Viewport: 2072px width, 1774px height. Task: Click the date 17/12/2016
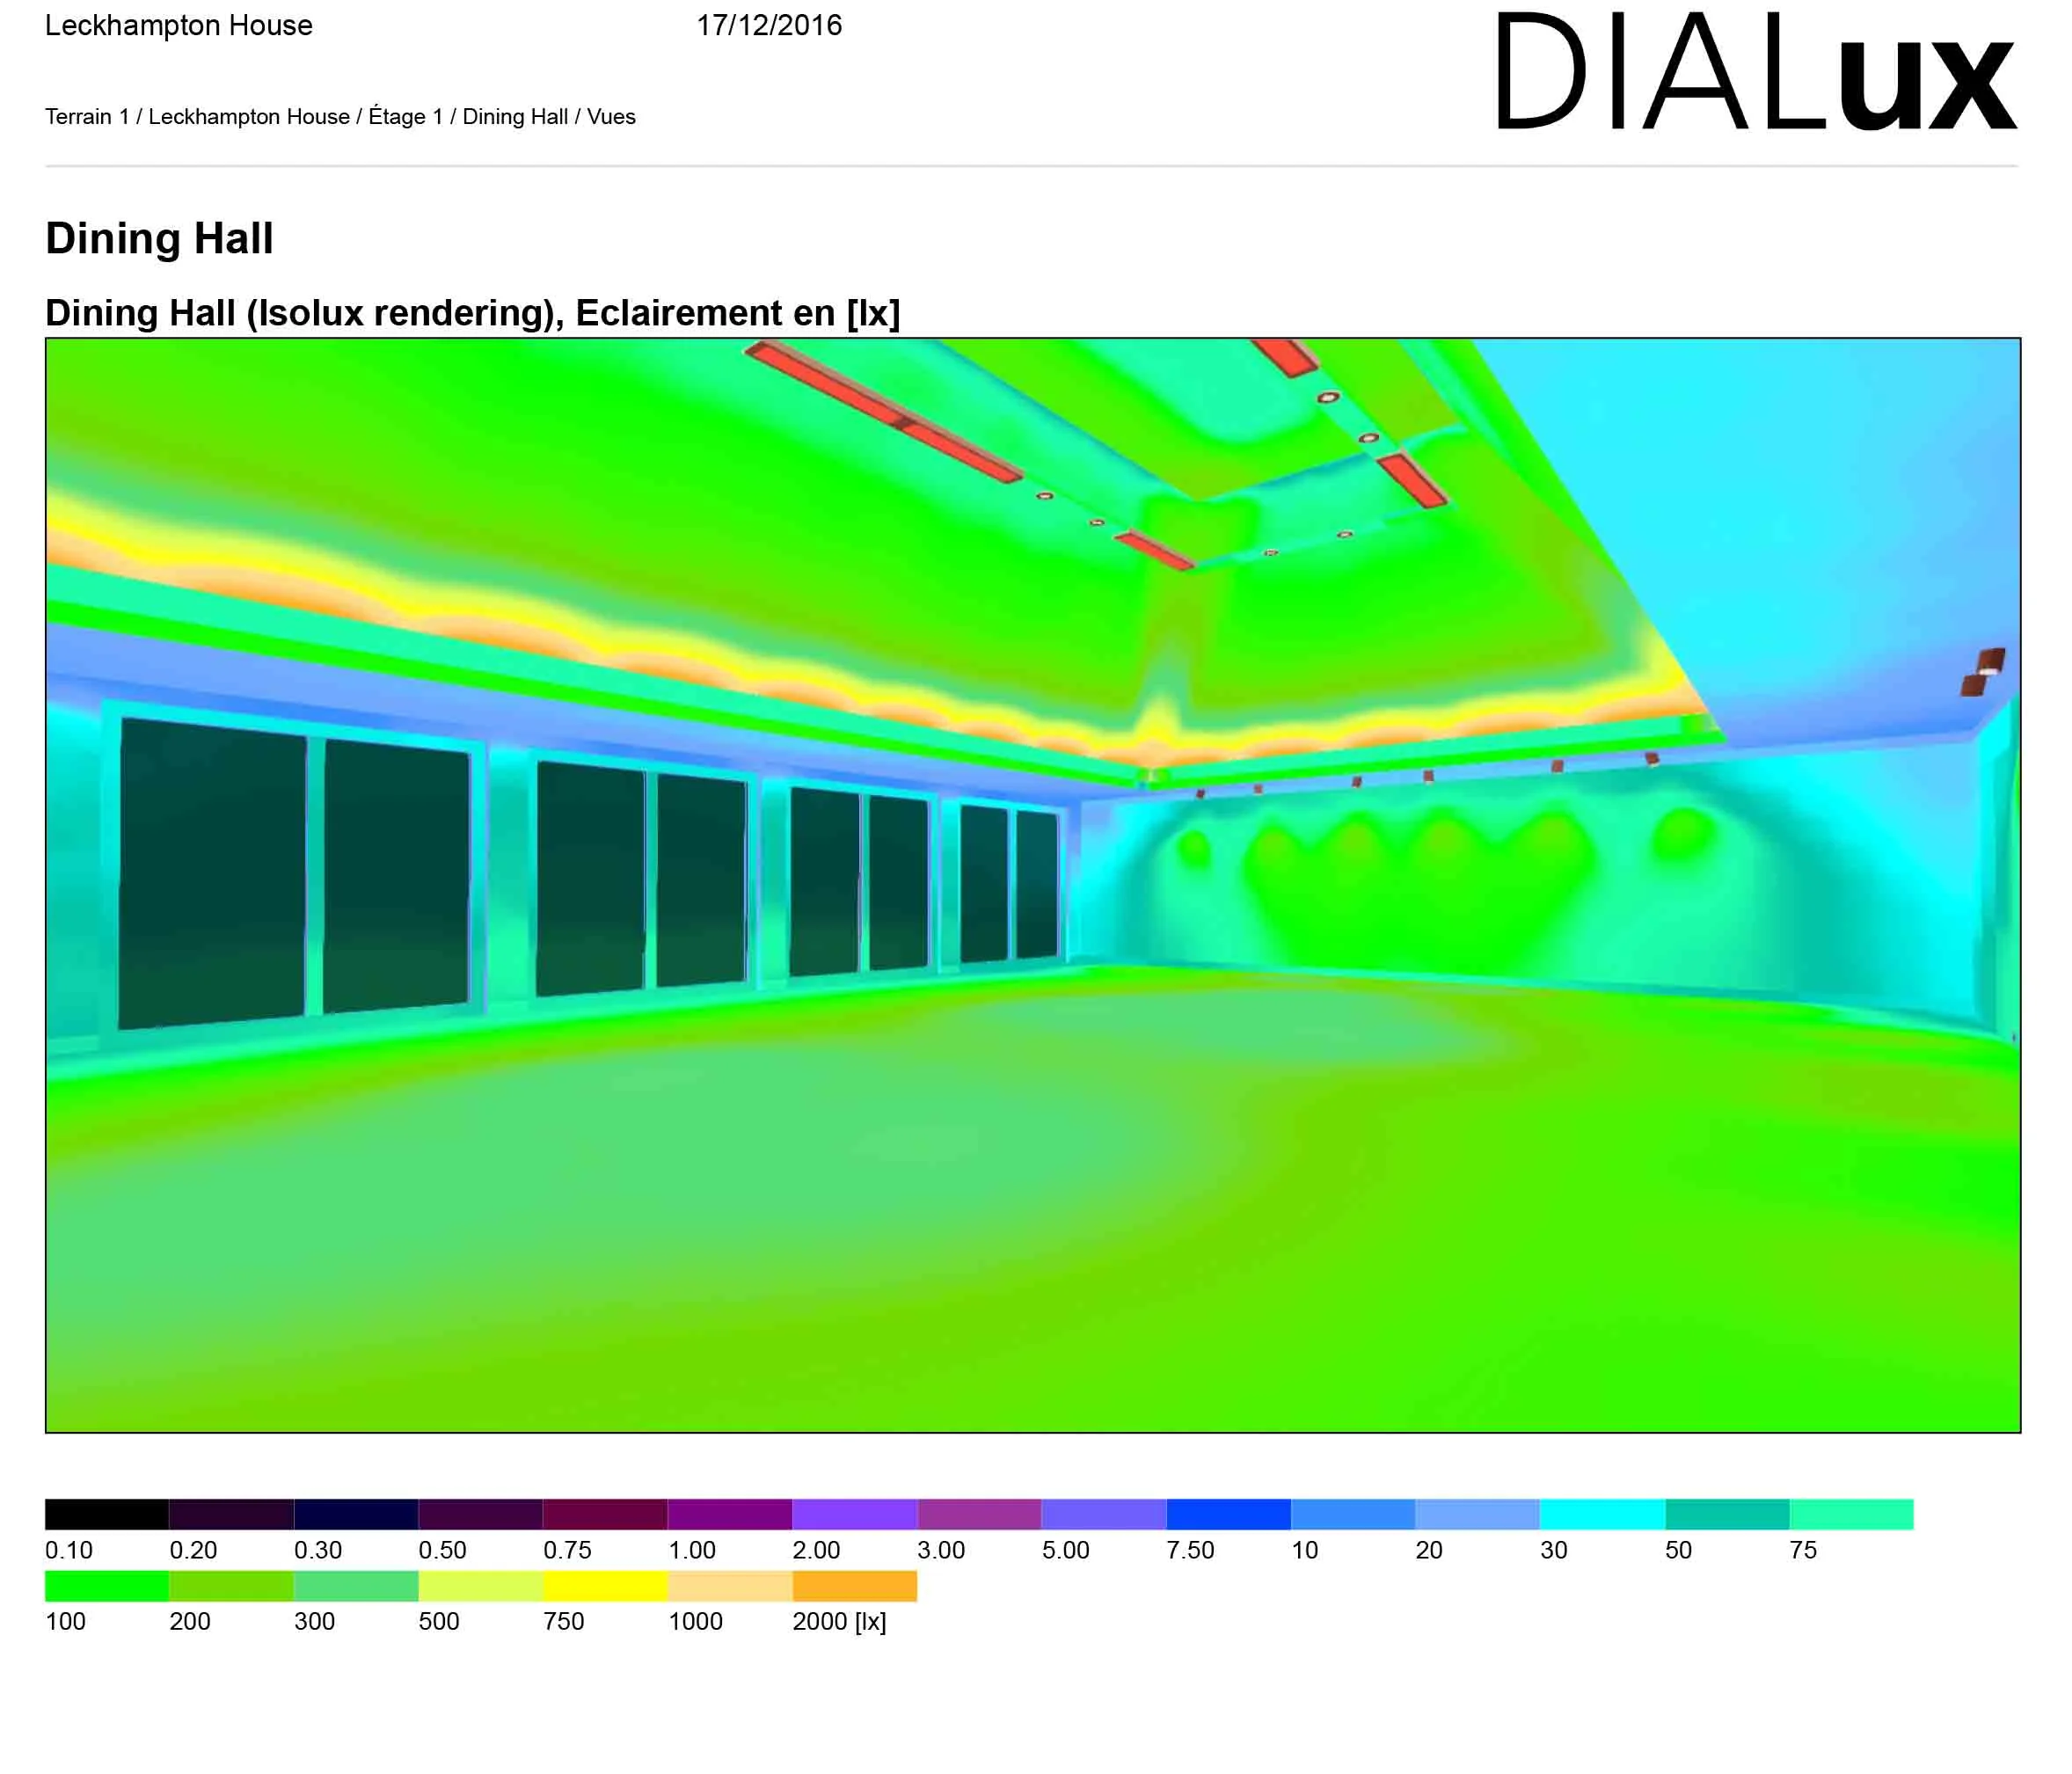click(x=769, y=26)
